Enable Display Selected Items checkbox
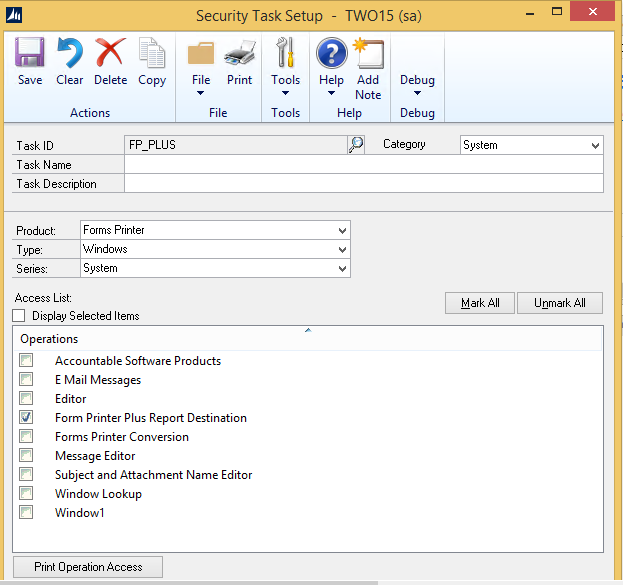 [19, 316]
